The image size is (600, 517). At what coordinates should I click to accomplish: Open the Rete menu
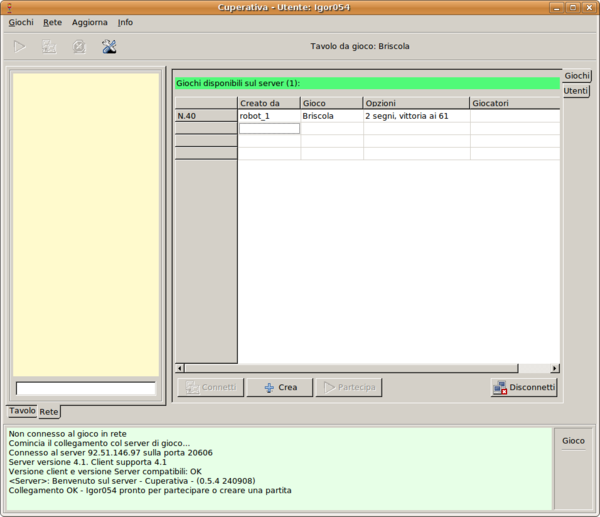(x=52, y=22)
